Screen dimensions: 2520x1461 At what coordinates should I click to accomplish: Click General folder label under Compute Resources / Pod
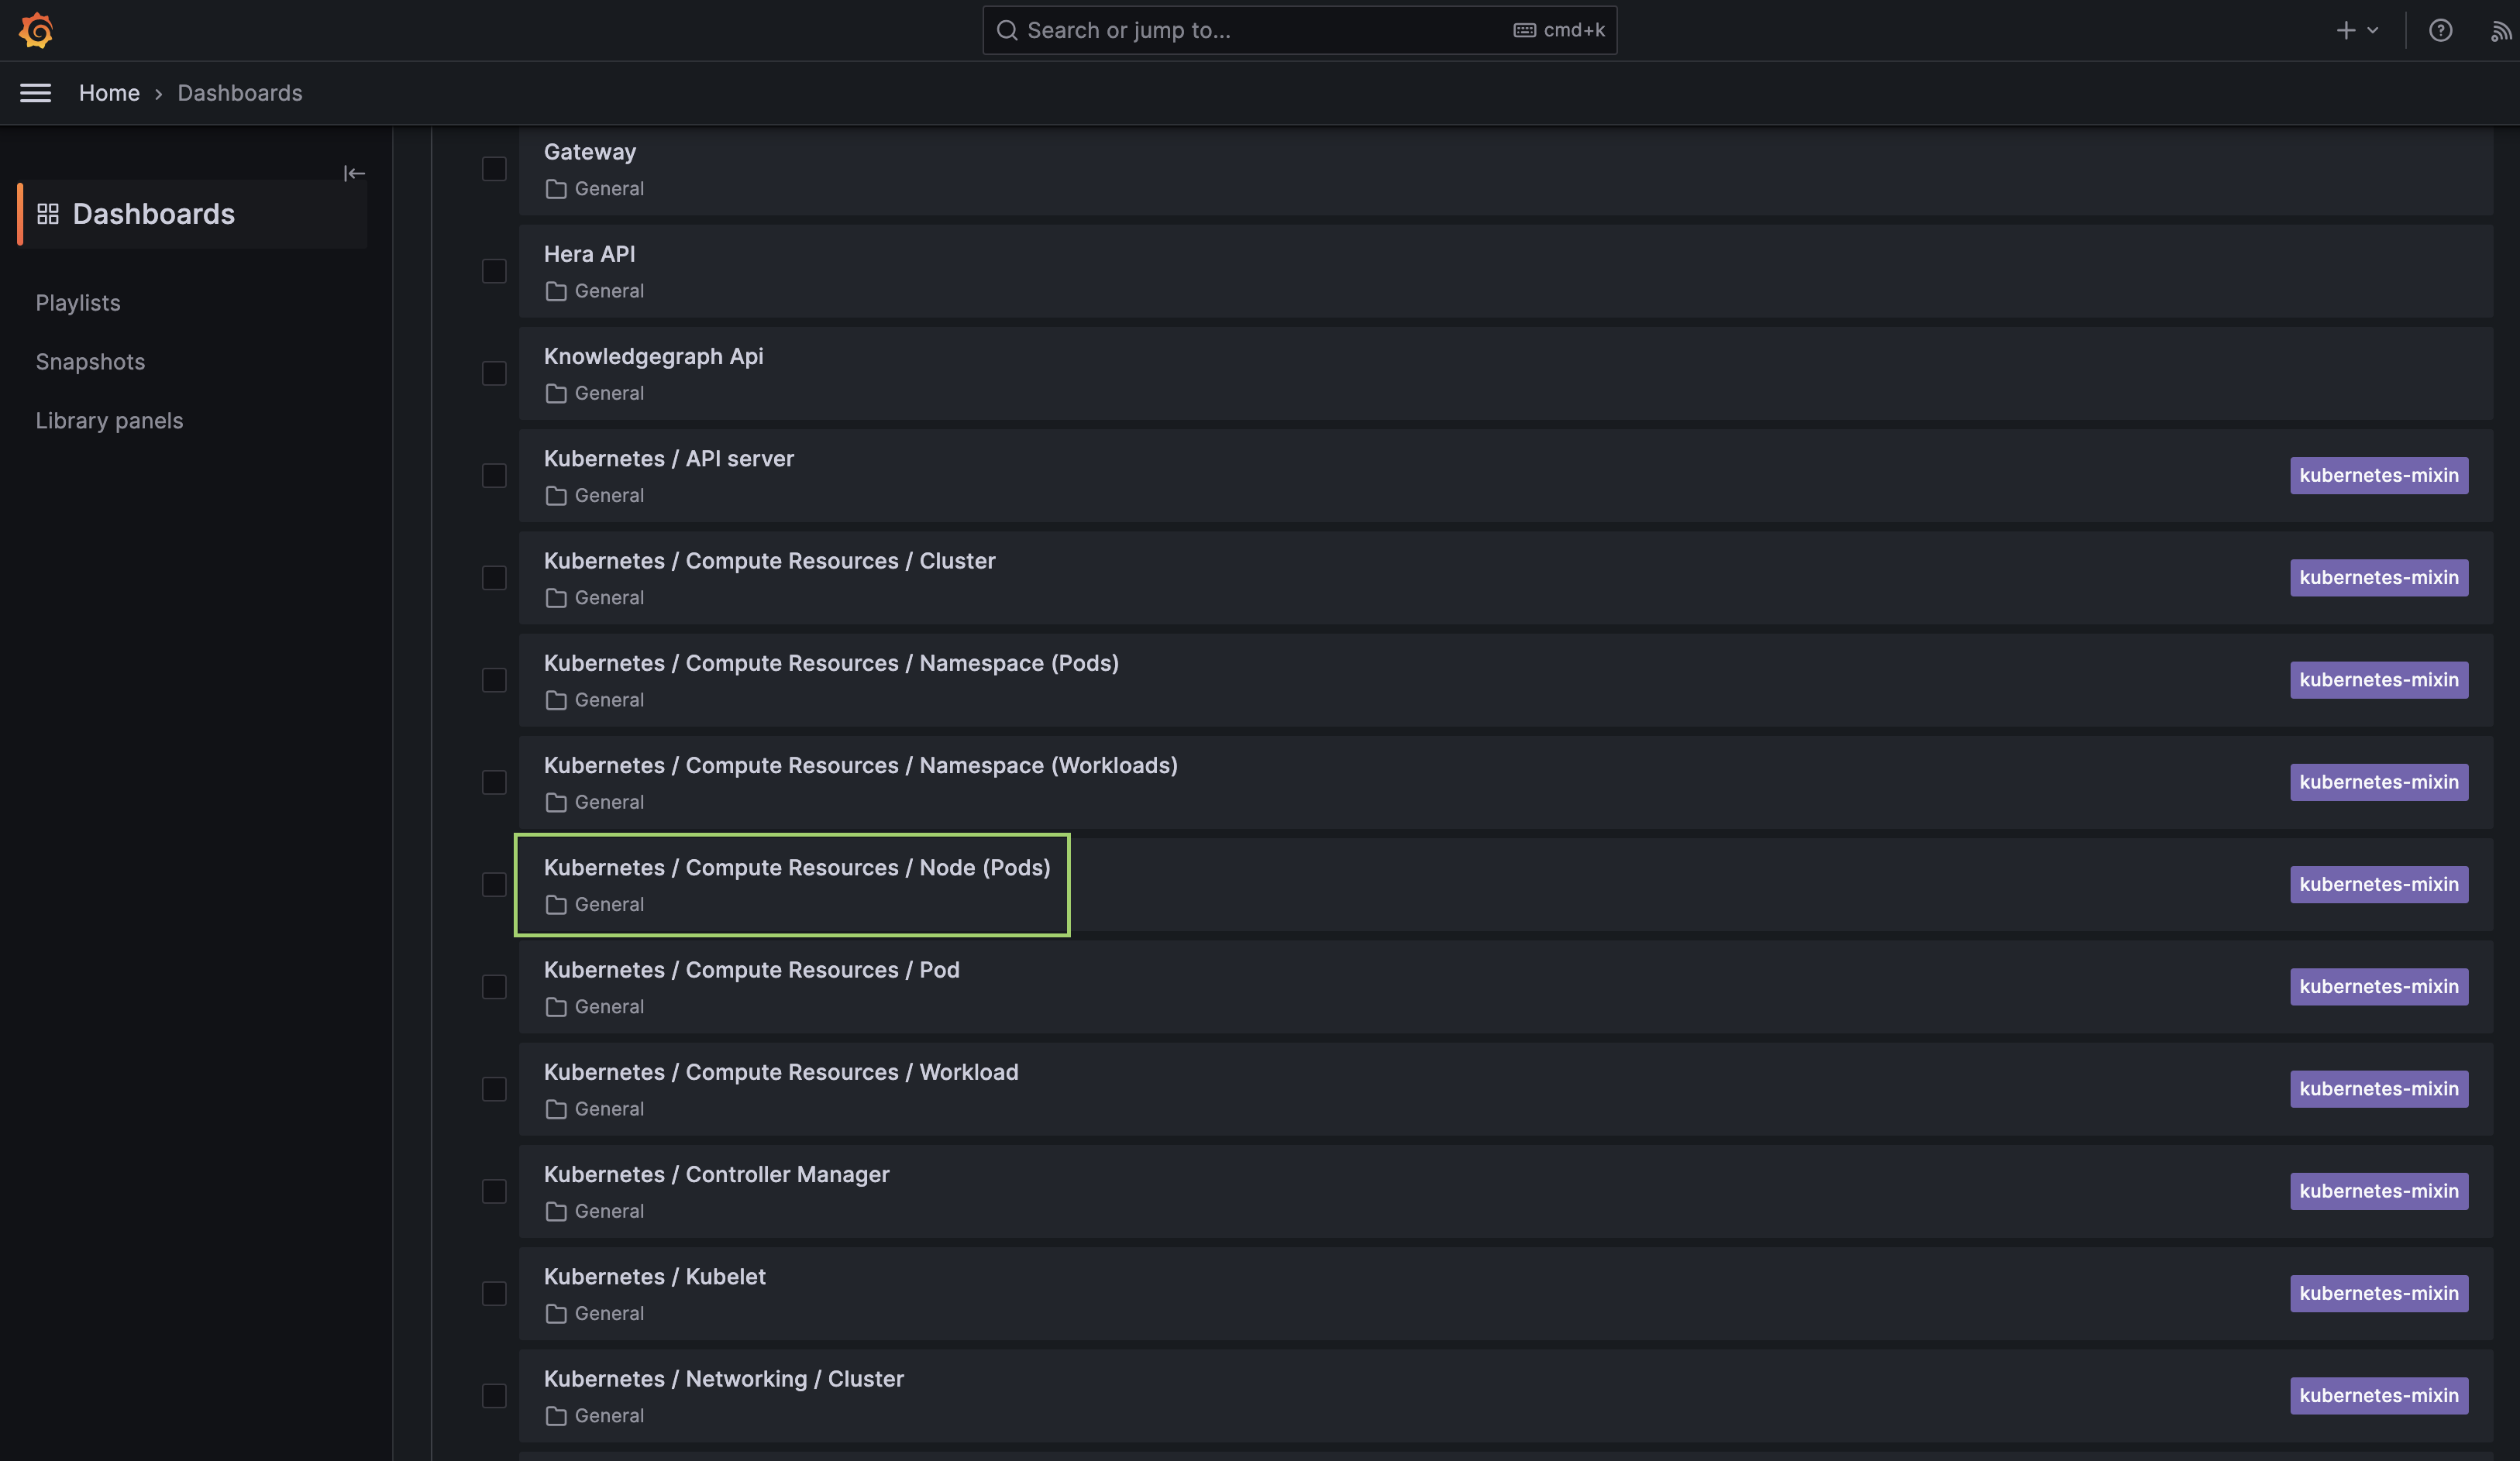click(609, 1007)
